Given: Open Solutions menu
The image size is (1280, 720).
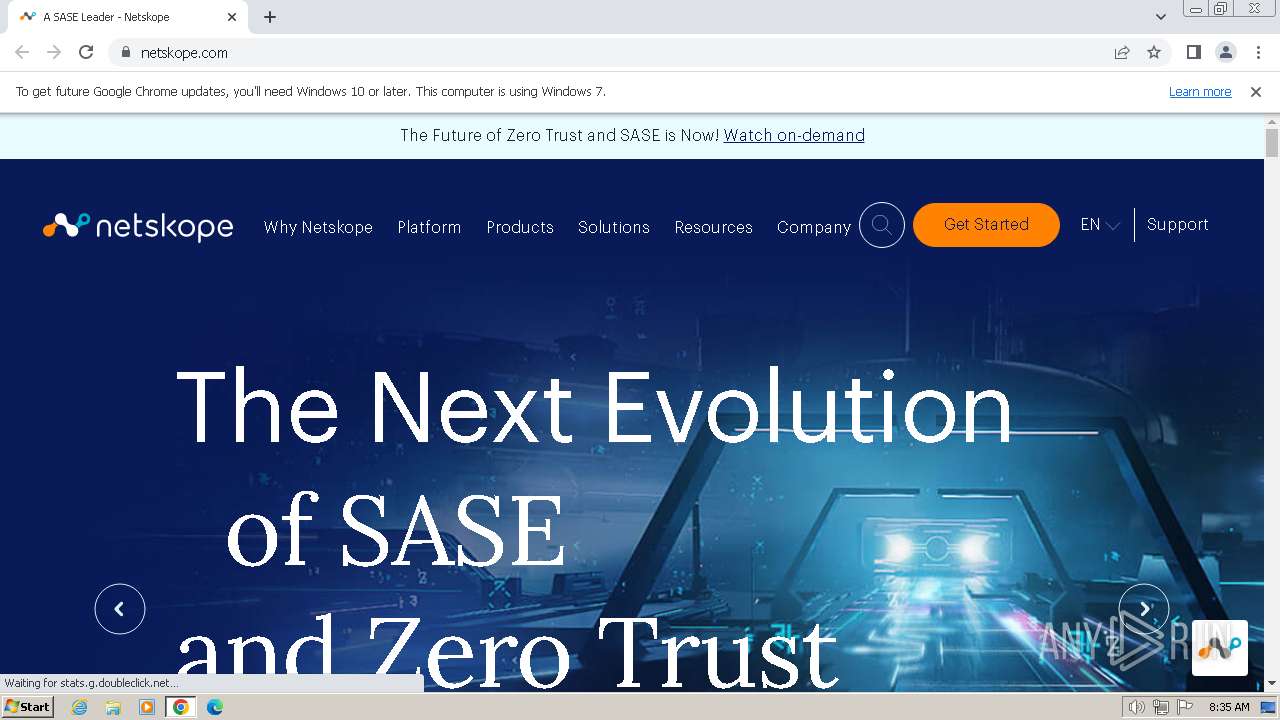Looking at the screenshot, I should pyautogui.click(x=614, y=227).
